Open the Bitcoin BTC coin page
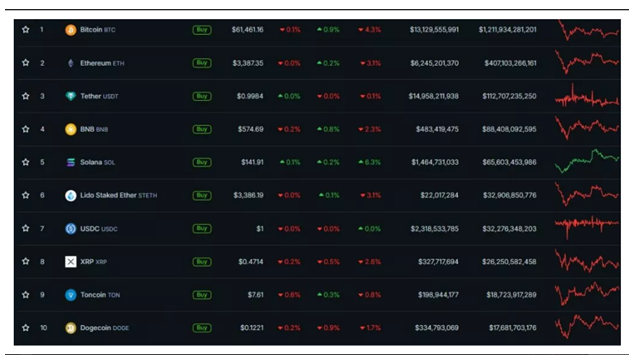 click(98, 30)
